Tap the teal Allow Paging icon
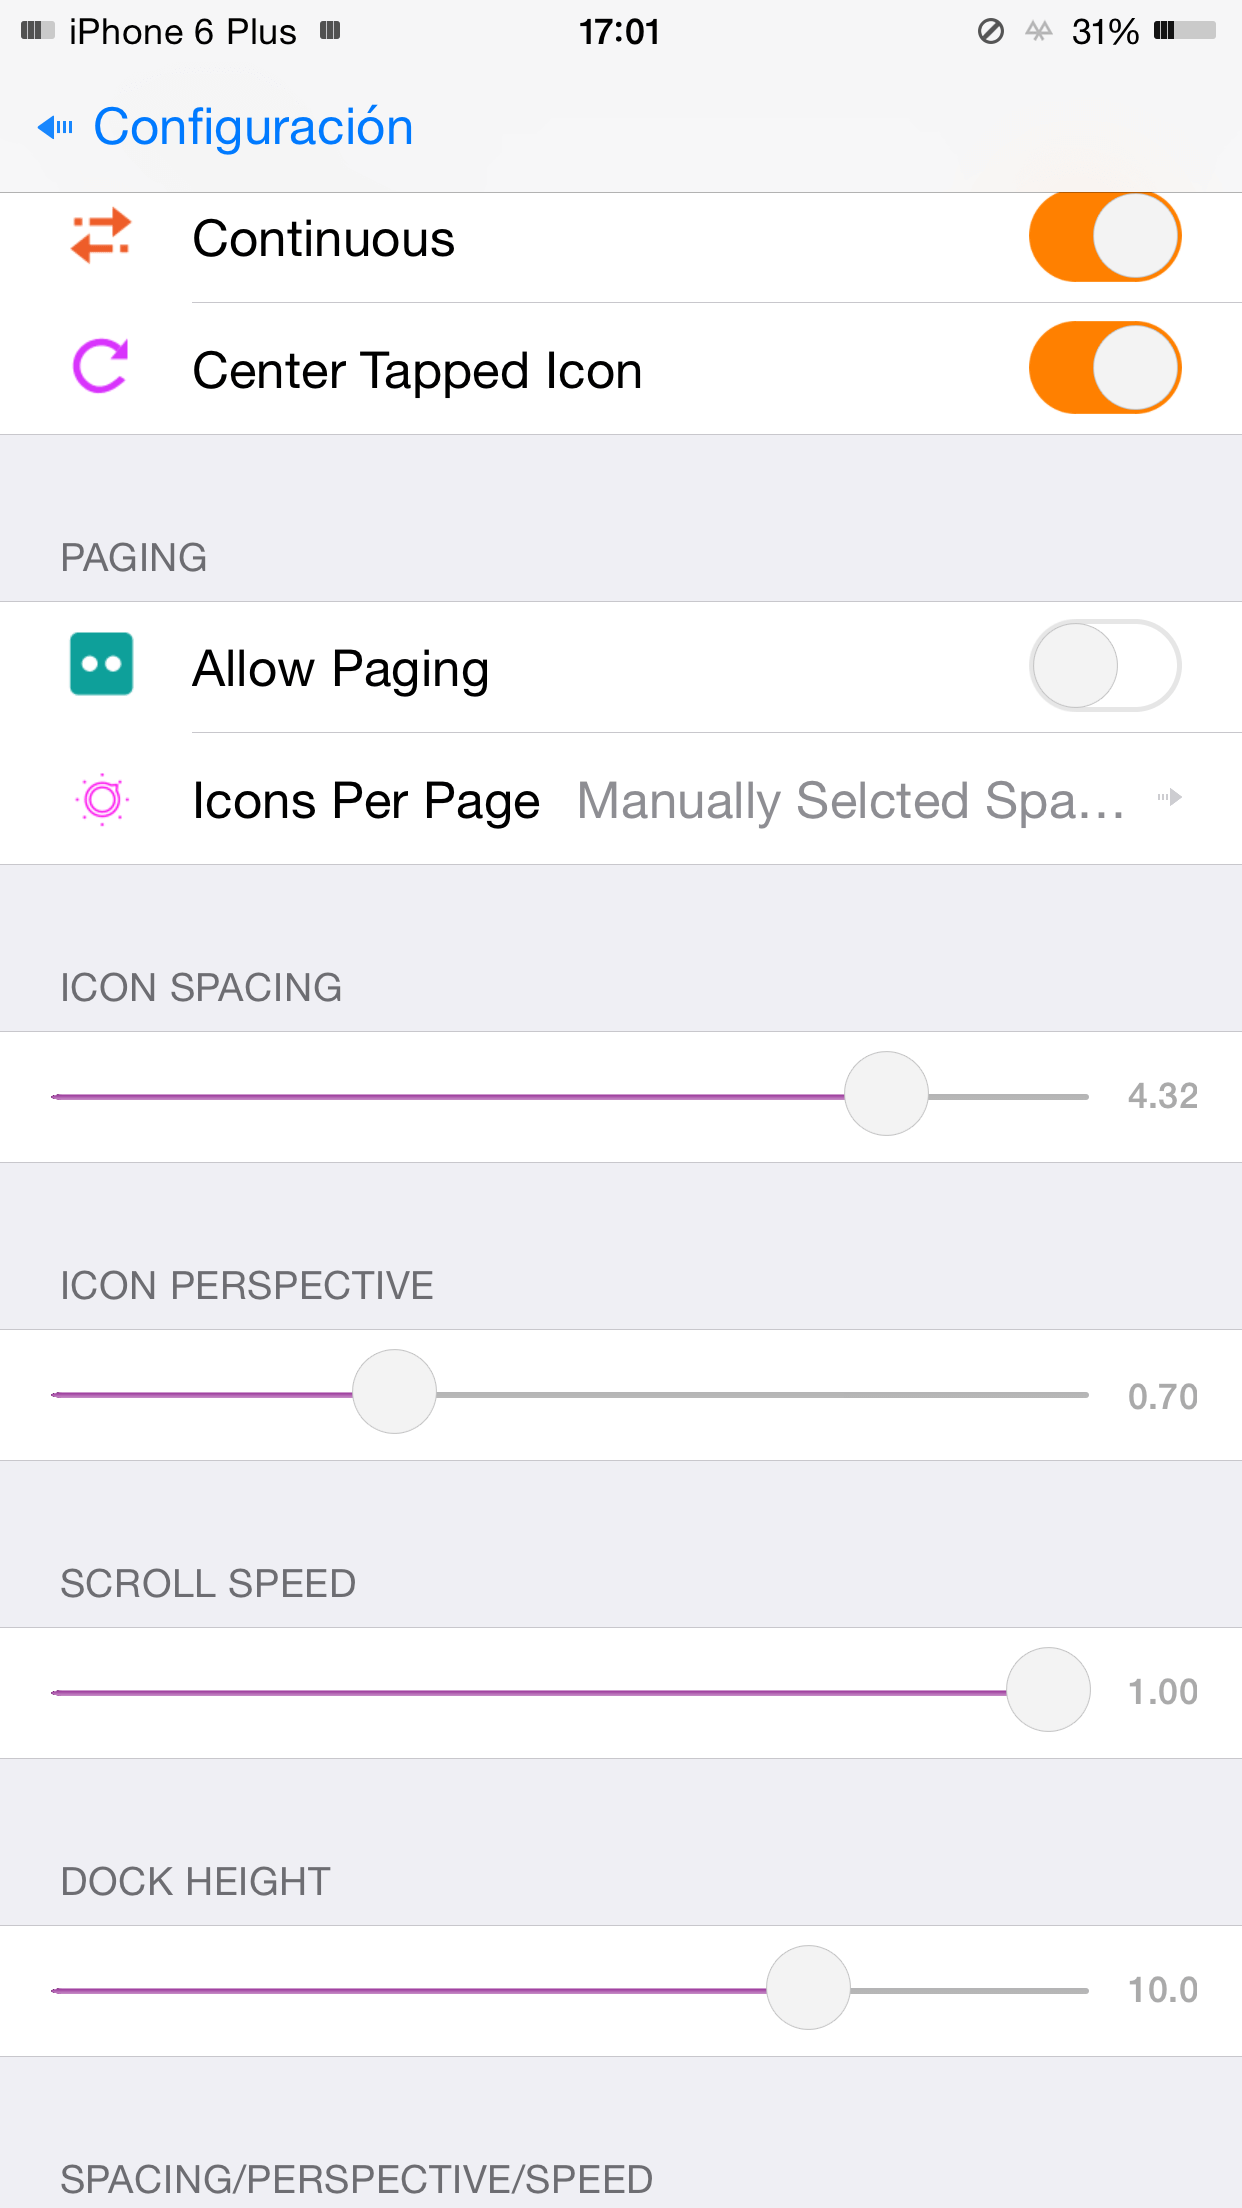This screenshot has width=1242, height=2208. tap(101, 664)
